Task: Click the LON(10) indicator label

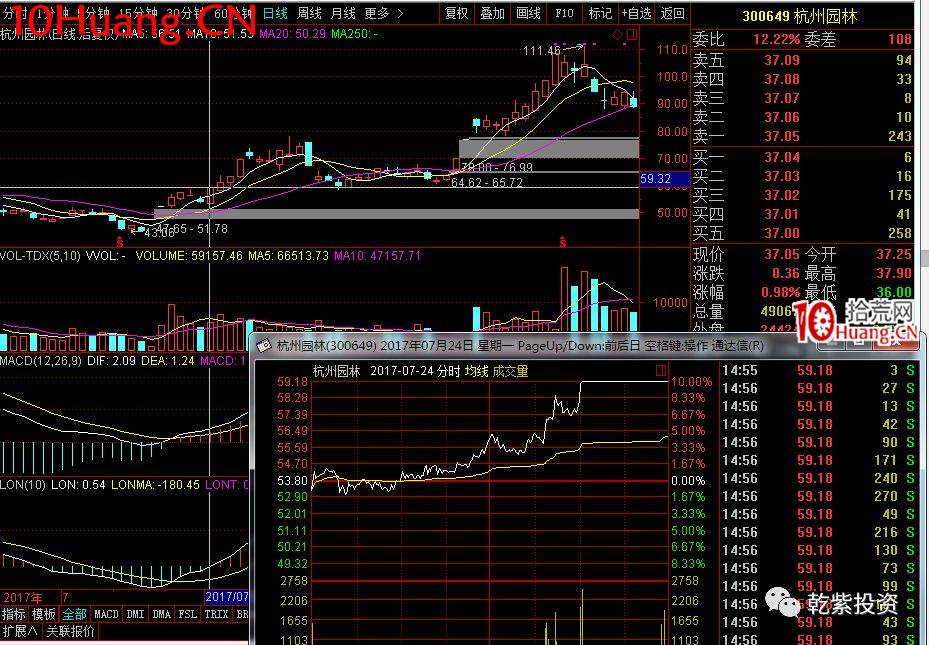Action: [x=23, y=484]
